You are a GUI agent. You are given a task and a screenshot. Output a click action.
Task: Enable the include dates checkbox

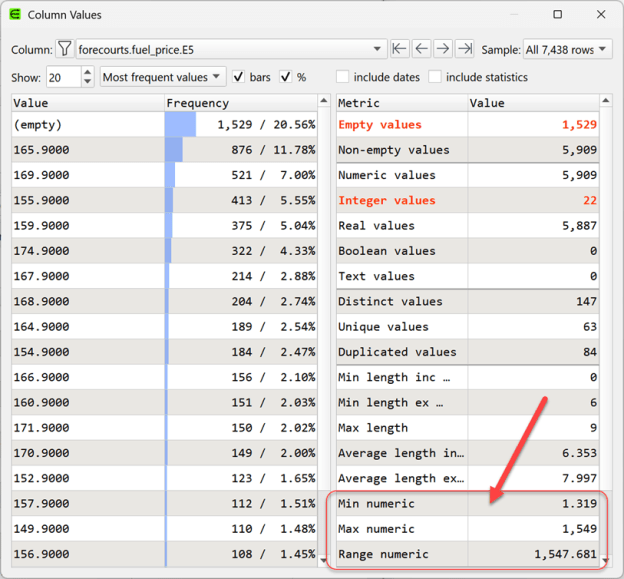pos(343,77)
